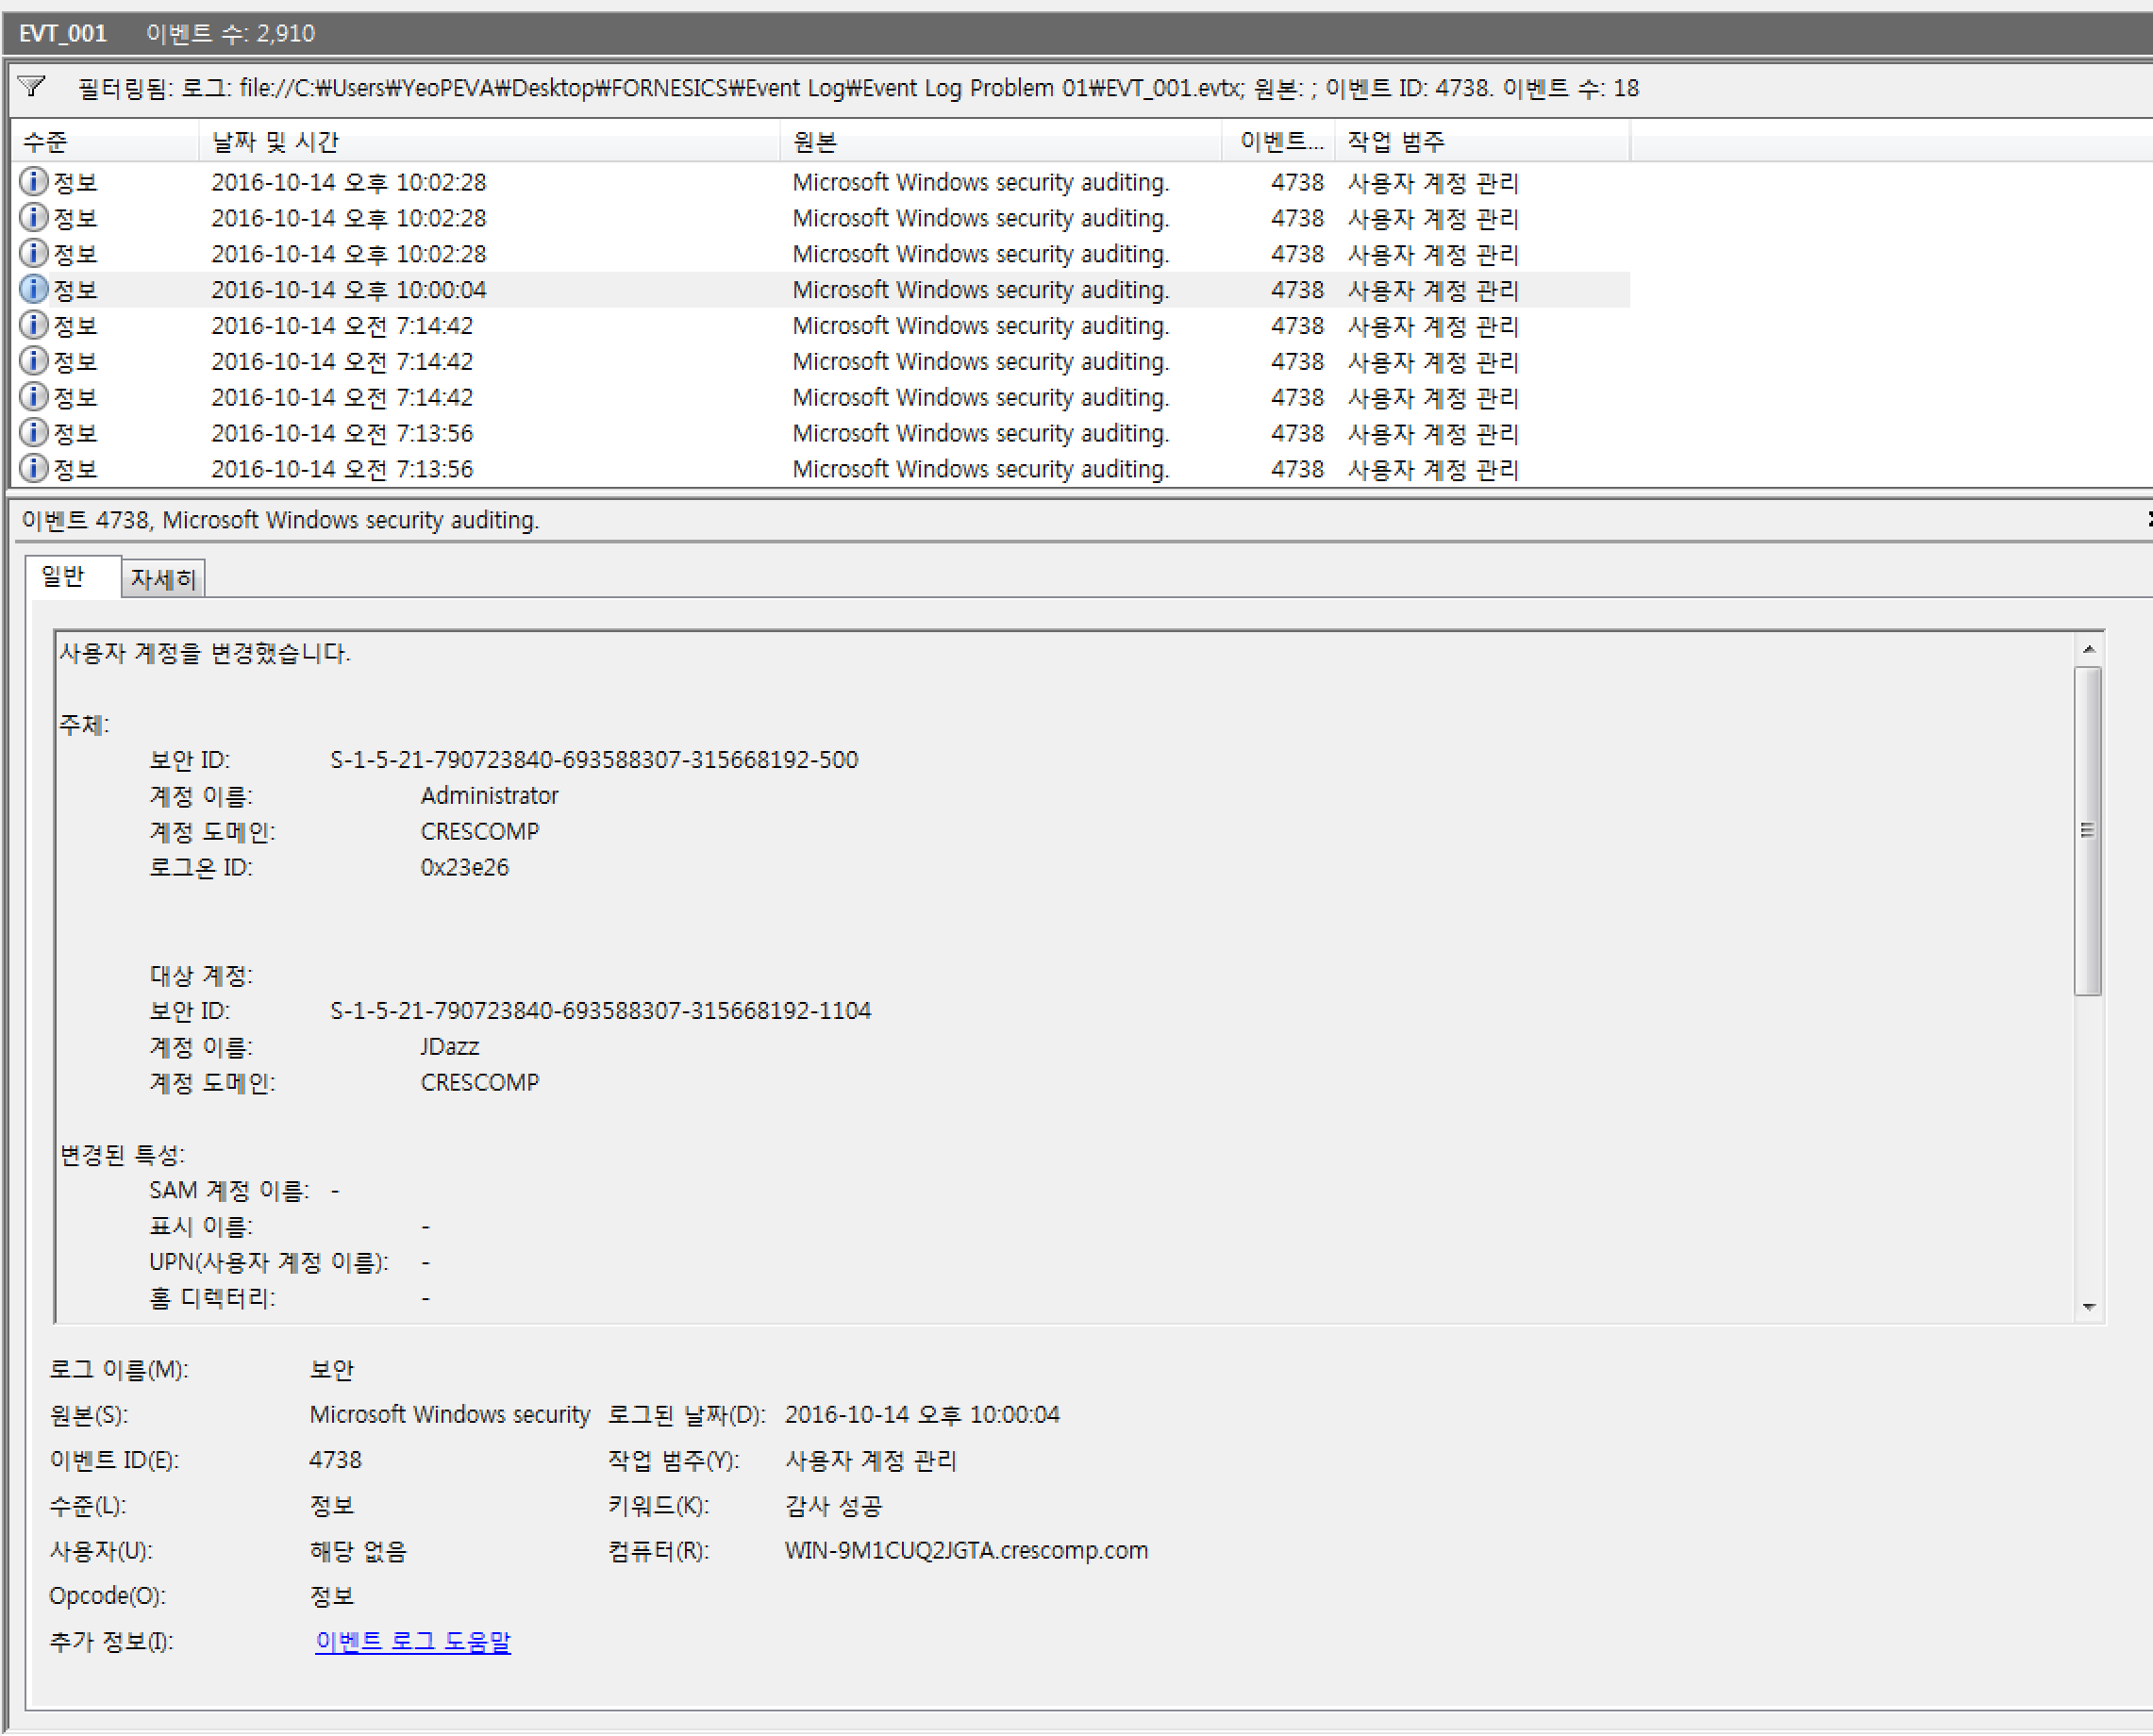
Task: Close the event detail preview pane
Action: click(x=2148, y=519)
